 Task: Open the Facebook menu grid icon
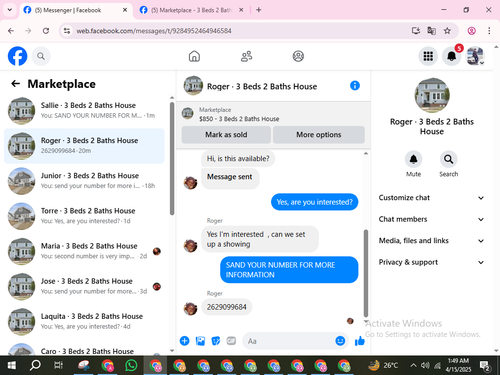[428, 56]
